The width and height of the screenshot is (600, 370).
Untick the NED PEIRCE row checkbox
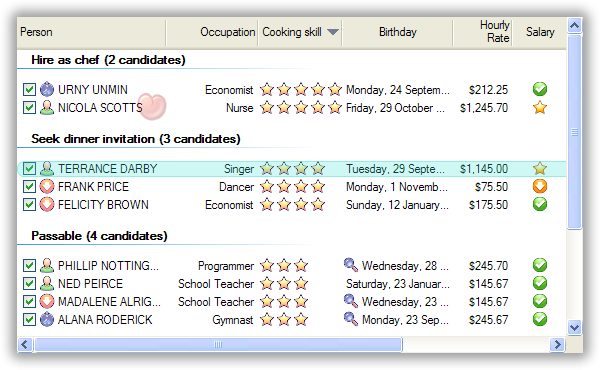click(29, 284)
